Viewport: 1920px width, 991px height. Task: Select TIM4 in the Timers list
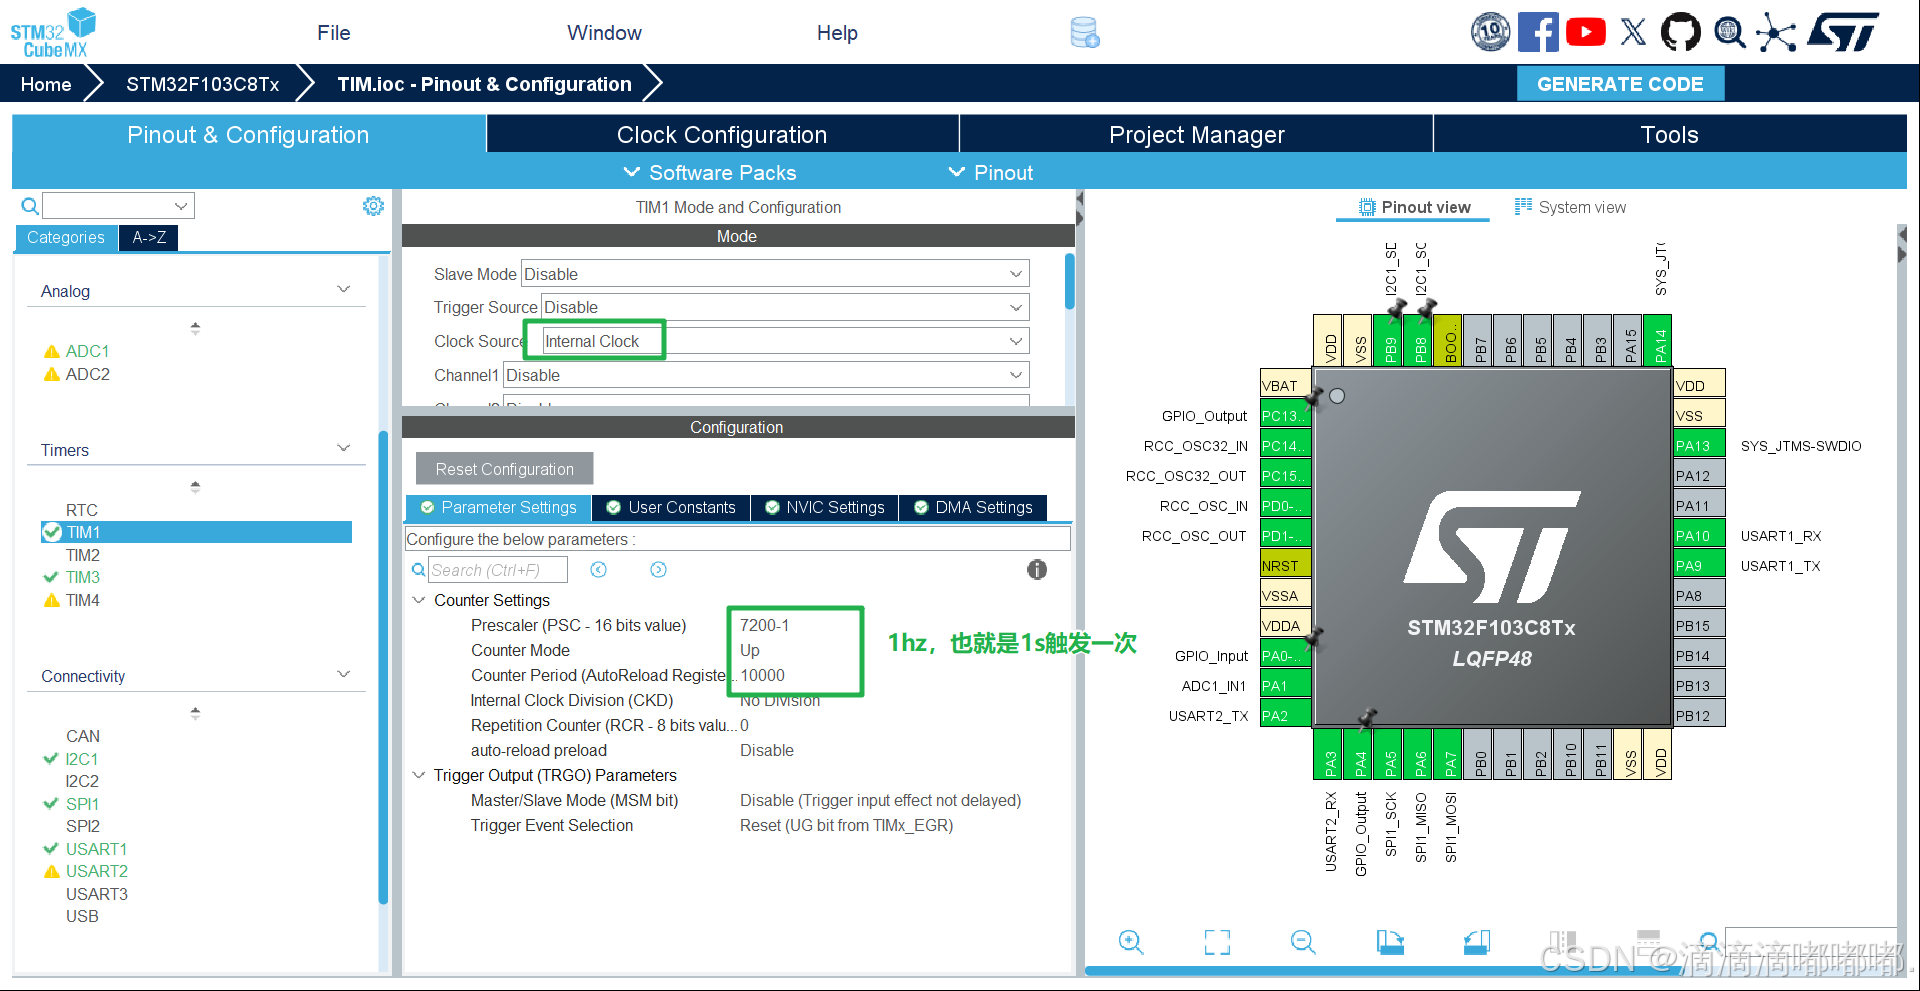pyautogui.click(x=83, y=600)
